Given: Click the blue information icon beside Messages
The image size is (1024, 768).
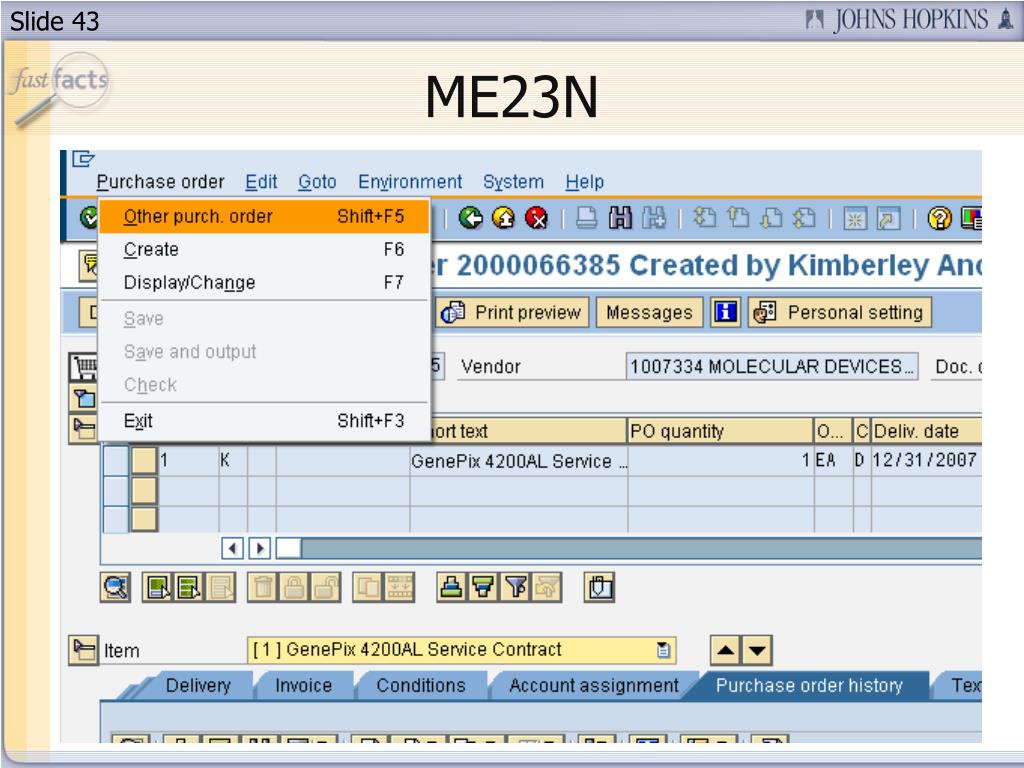Looking at the screenshot, I should [725, 313].
